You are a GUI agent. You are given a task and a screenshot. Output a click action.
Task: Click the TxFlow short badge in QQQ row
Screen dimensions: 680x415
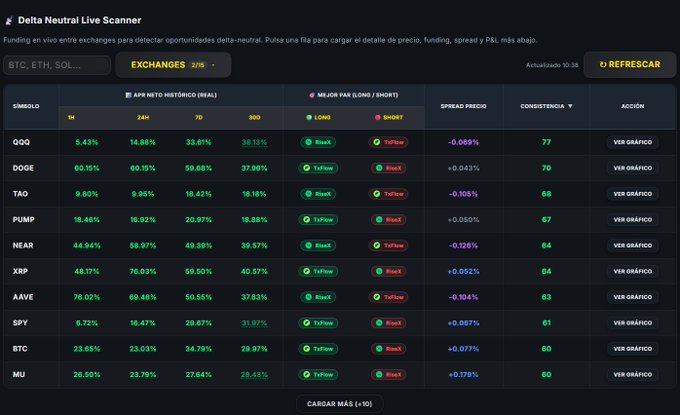[388, 142]
